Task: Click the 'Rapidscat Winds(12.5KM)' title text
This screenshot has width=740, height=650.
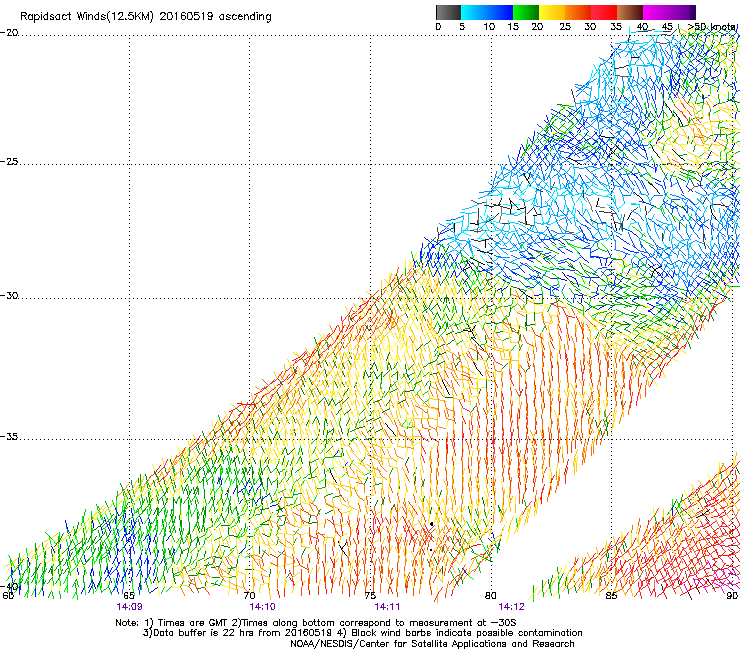Action: (87, 17)
